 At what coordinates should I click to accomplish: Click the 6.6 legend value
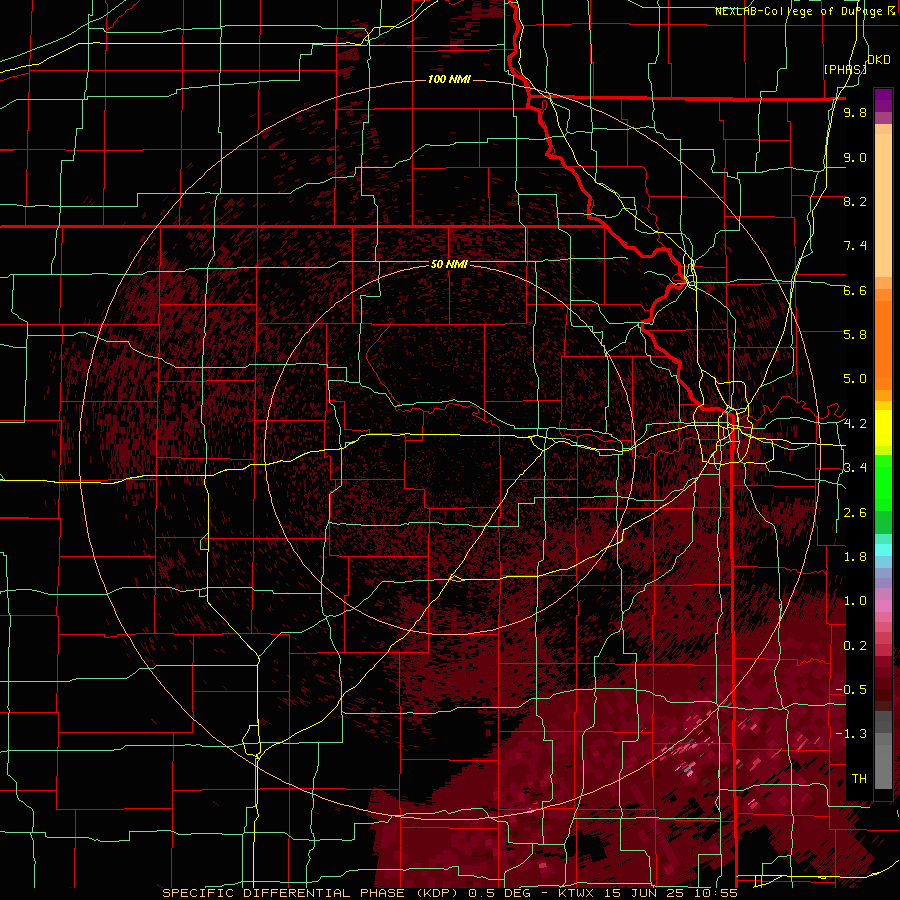tap(855, 290)
